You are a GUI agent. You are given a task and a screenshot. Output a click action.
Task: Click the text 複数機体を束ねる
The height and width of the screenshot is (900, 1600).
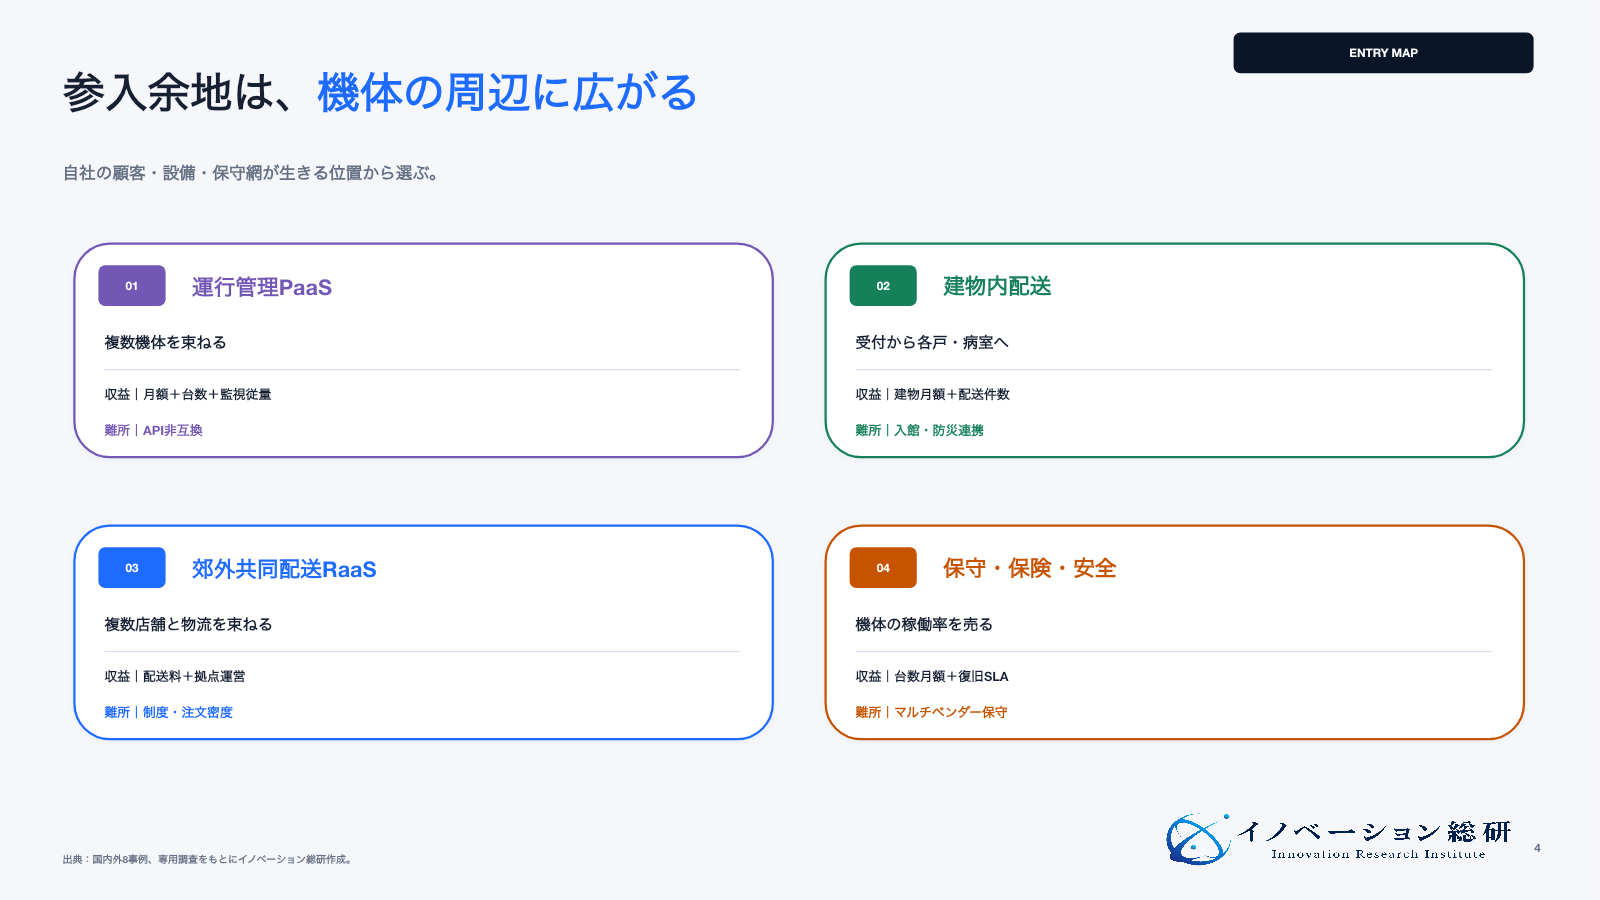click(165, 342)
